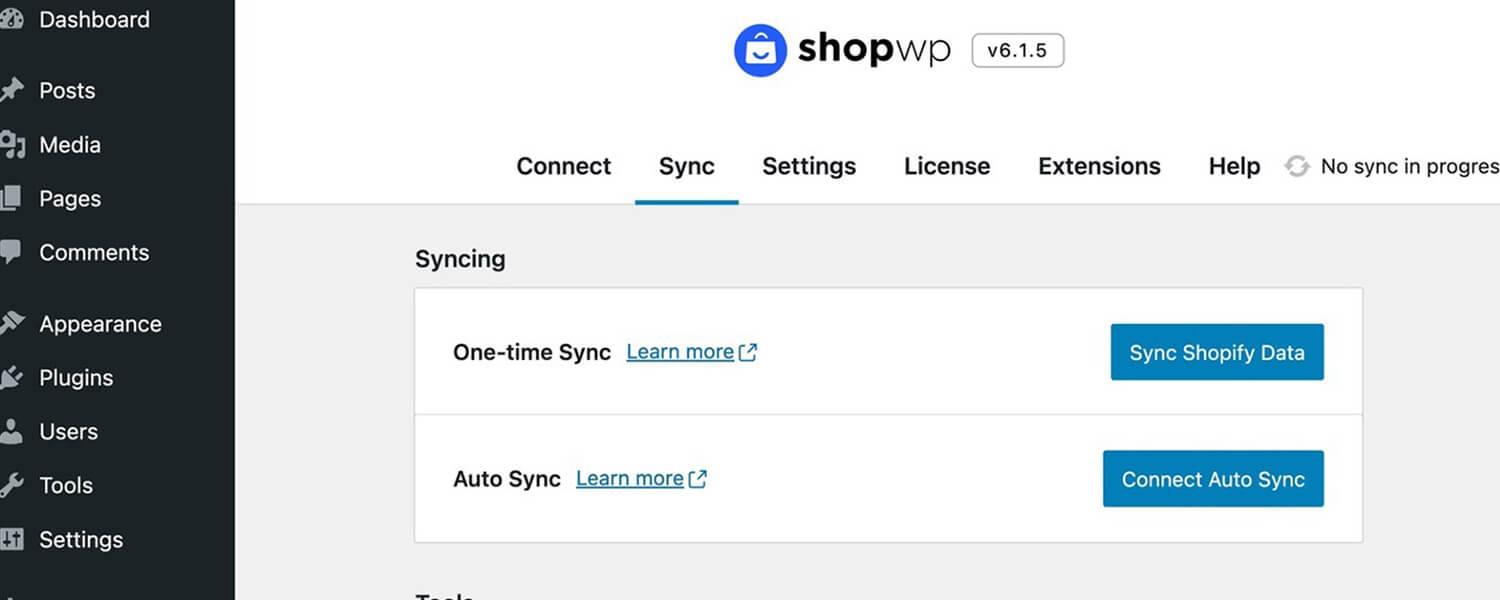The image size is (1500, 600).
Task: Click the 'One-time Sync' label
Action: pos(532,352)
